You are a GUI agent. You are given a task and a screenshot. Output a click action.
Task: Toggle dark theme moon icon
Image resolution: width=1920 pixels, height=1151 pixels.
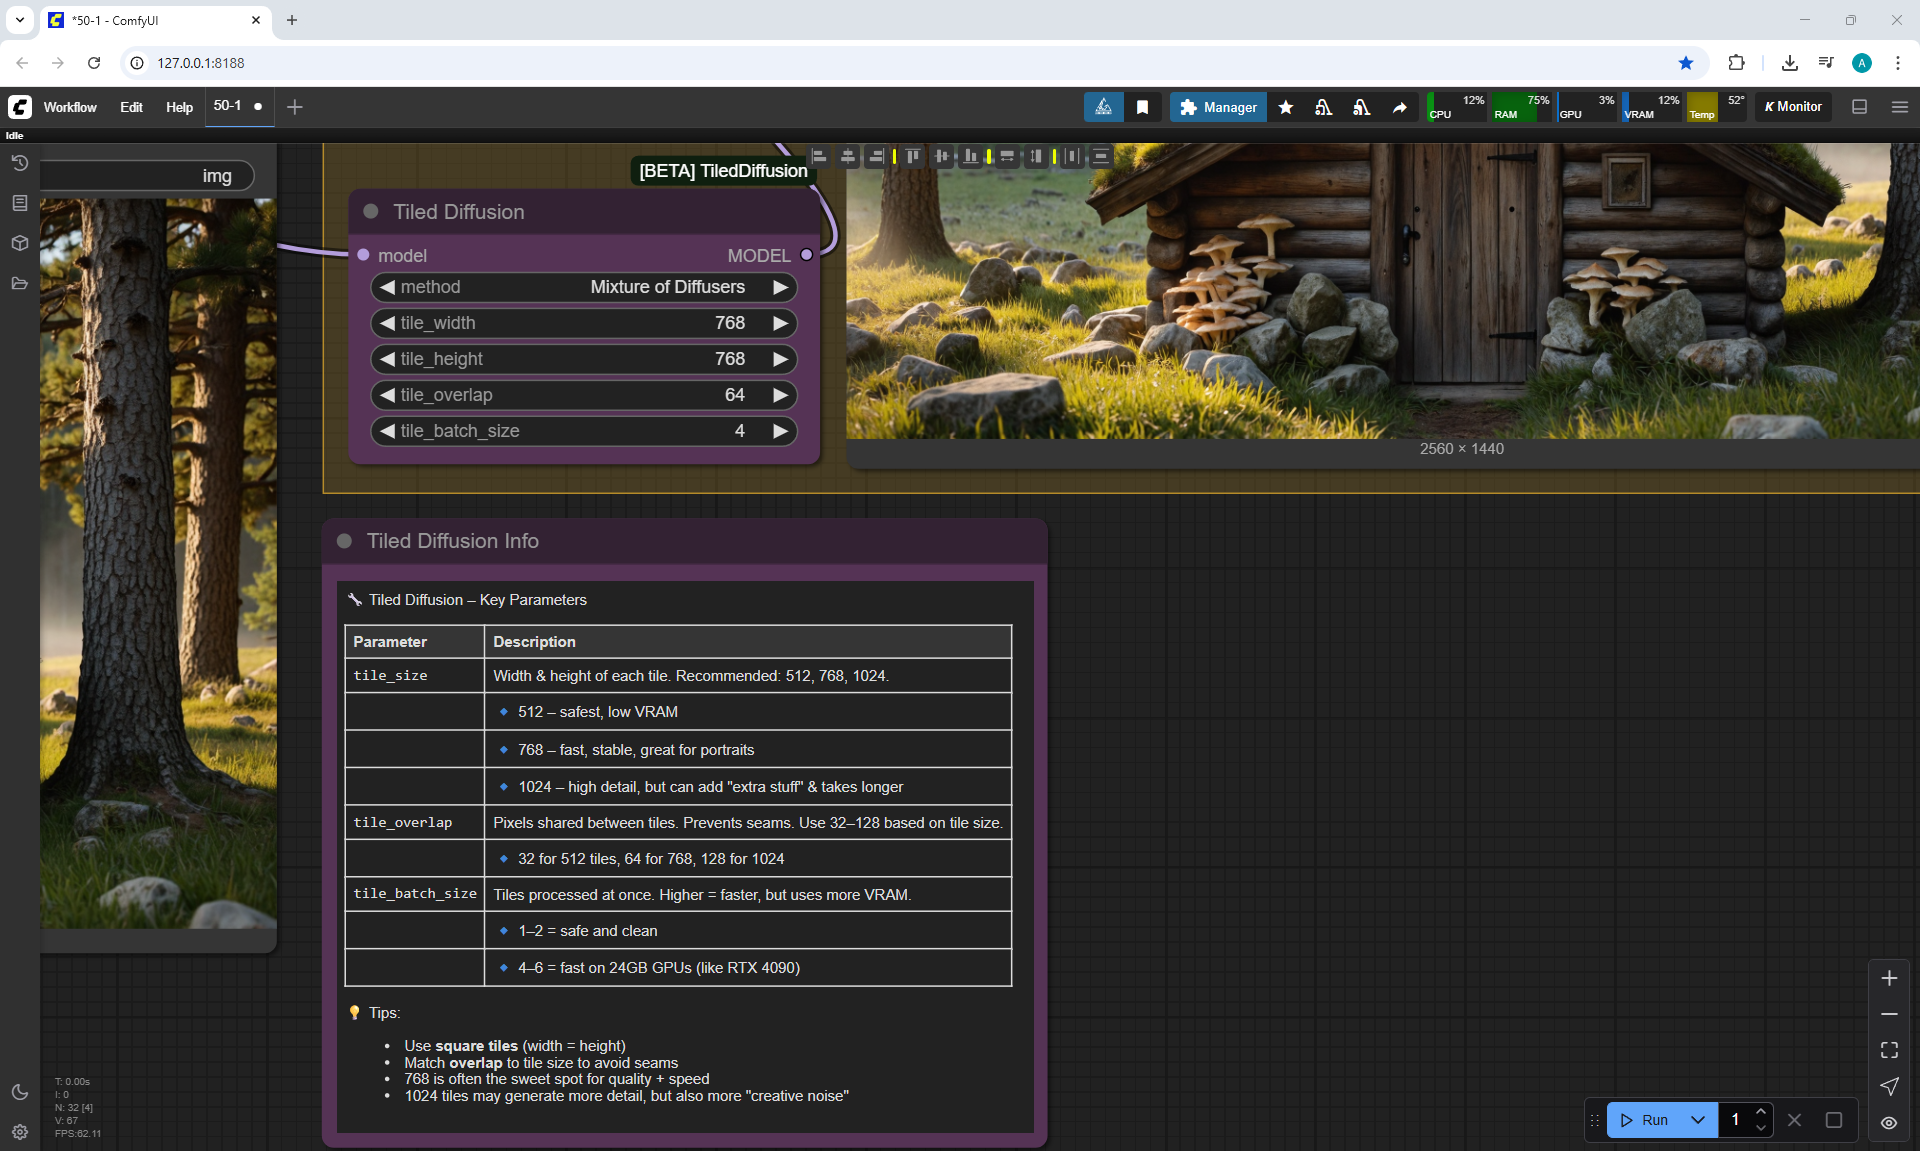[19, 1092]
